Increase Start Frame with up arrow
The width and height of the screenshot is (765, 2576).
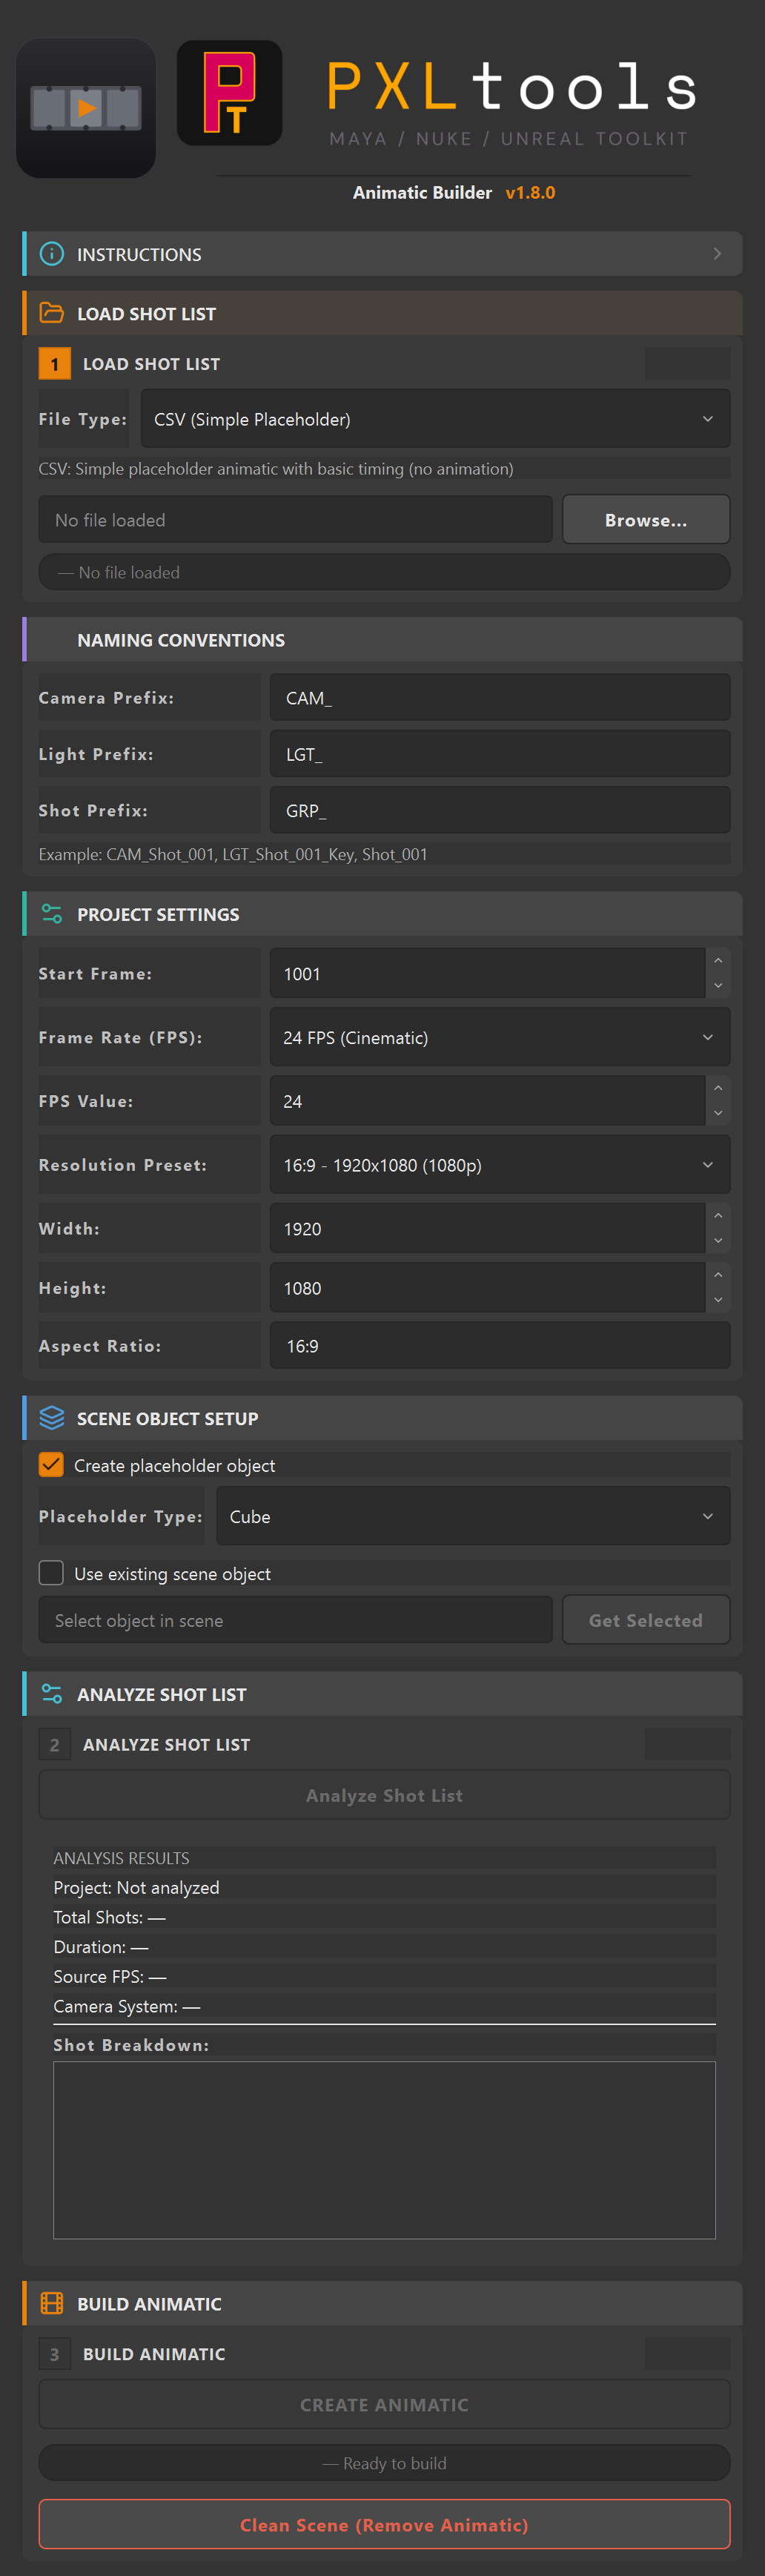(718, 961)
